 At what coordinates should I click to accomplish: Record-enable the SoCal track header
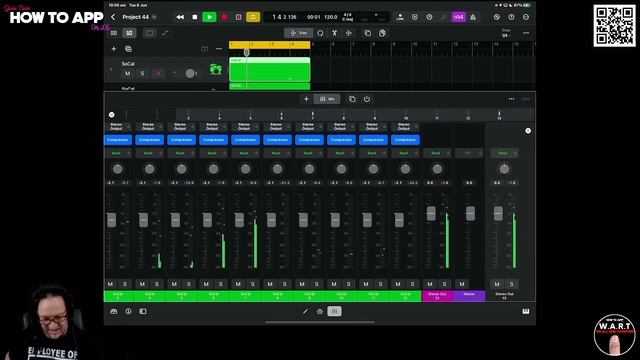click(158, 73)
